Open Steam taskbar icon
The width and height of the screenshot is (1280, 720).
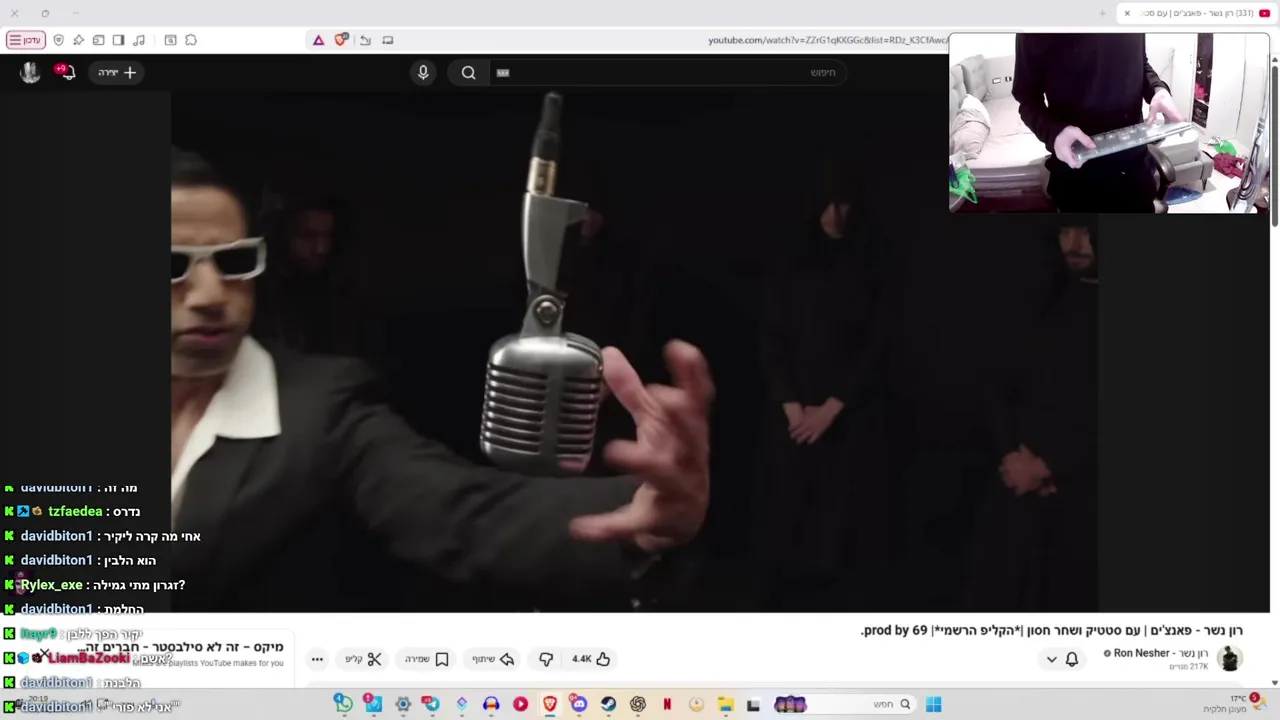(x=608, y=704)
